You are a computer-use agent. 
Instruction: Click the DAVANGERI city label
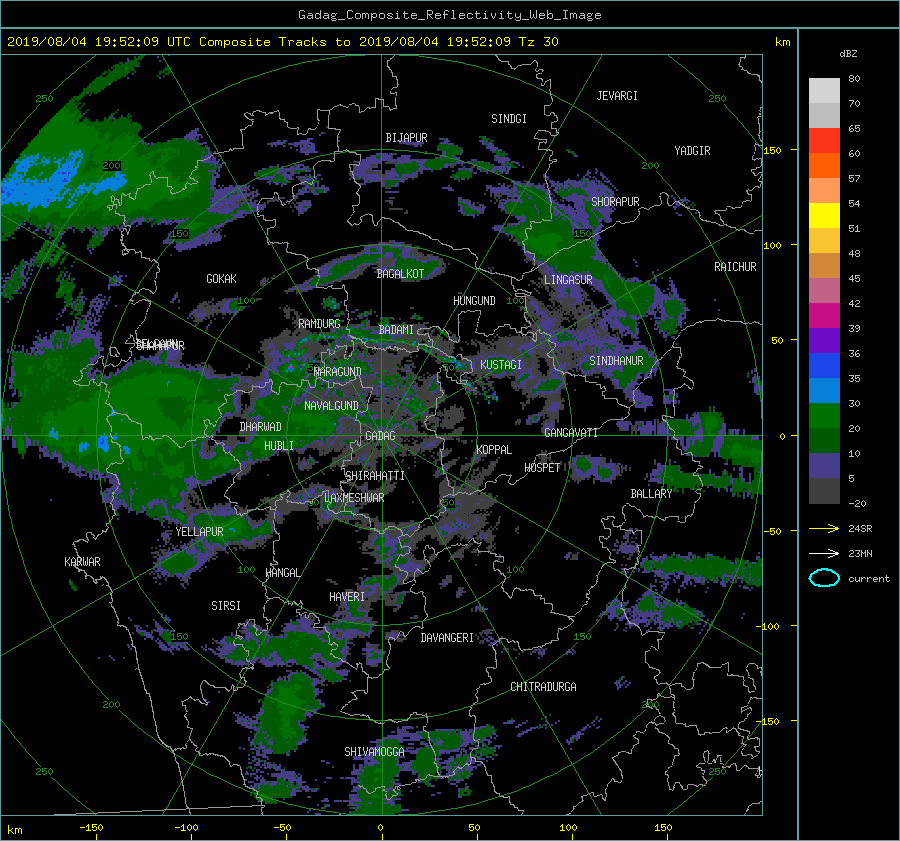(x=447, y=638)
